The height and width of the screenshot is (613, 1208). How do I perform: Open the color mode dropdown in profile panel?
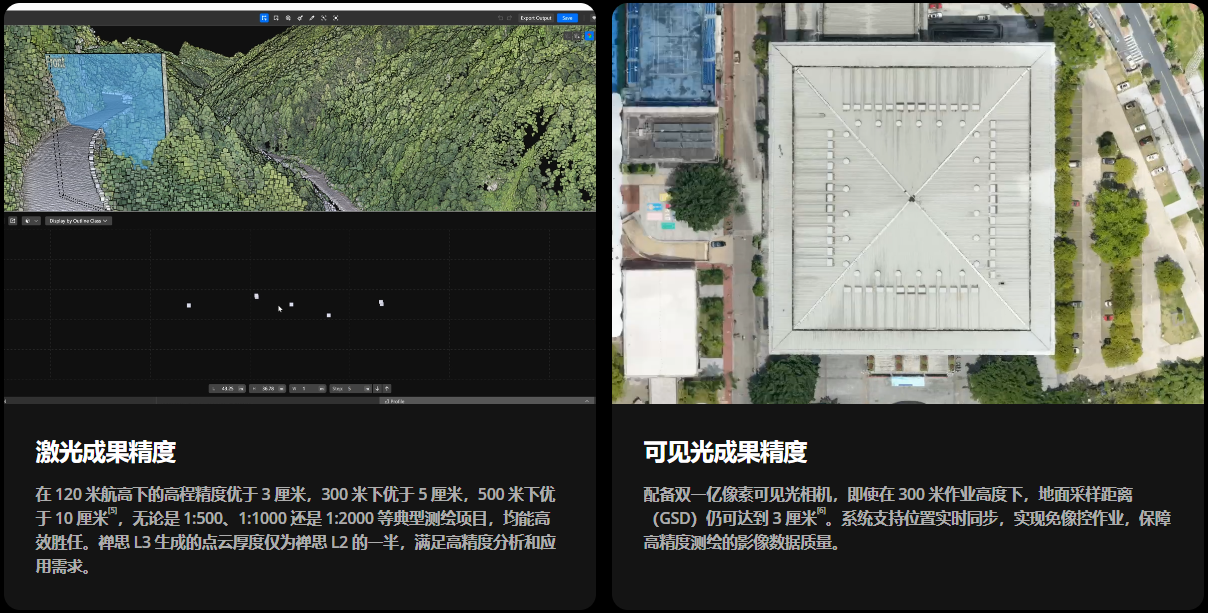[x=31, y=220]
